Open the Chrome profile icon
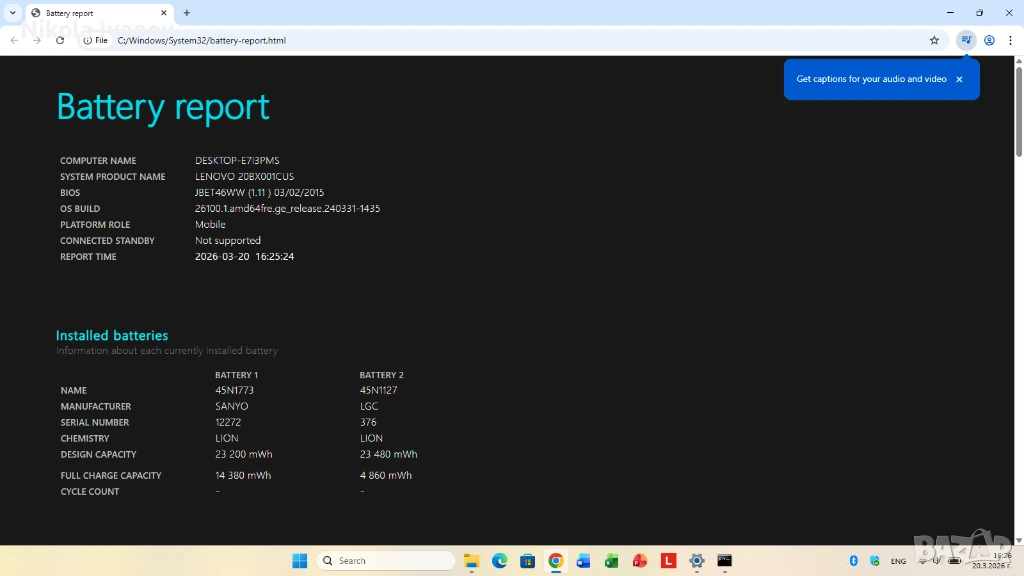Screen dimensions: 1024x576 989,40
